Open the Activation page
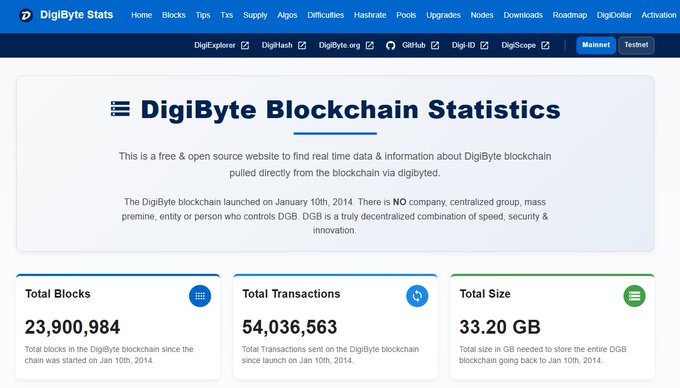Image resolution: width=680 pixels, height=388 pixels. click(659, 15)
